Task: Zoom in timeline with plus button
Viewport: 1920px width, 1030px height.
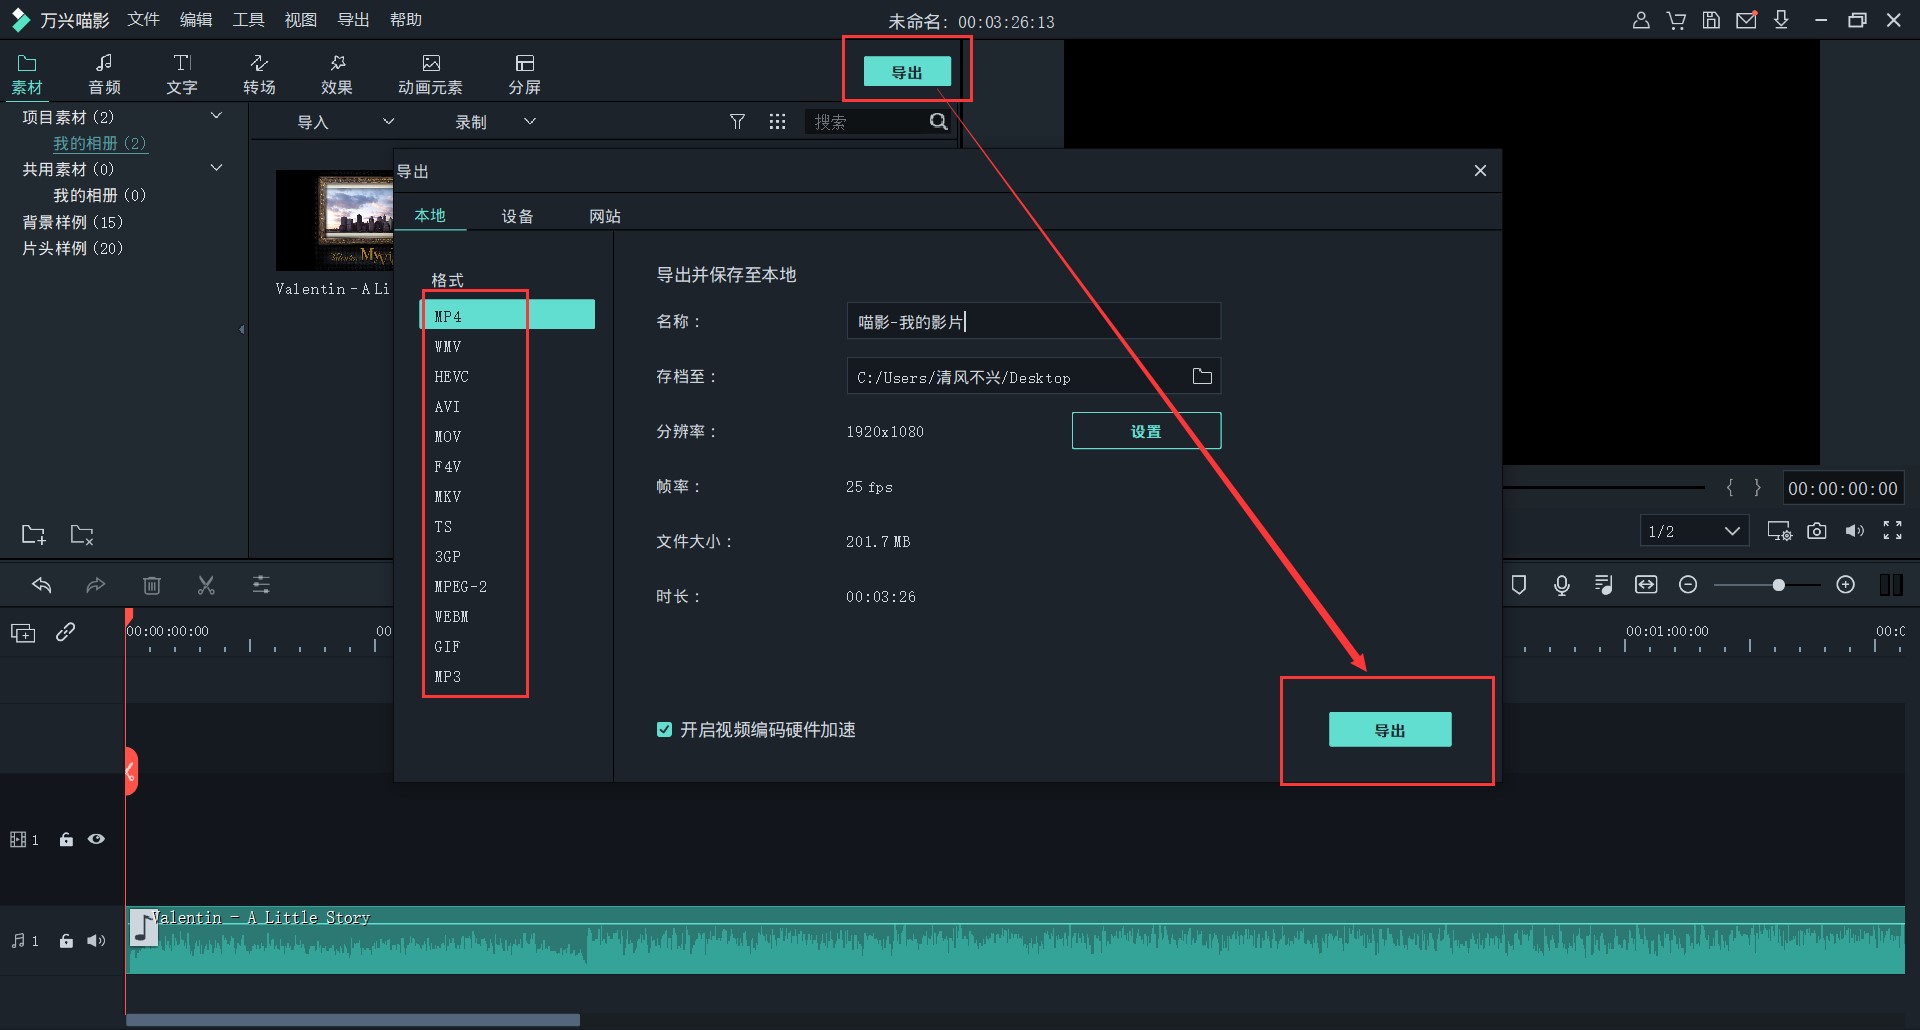Action: coord(1846,585)
